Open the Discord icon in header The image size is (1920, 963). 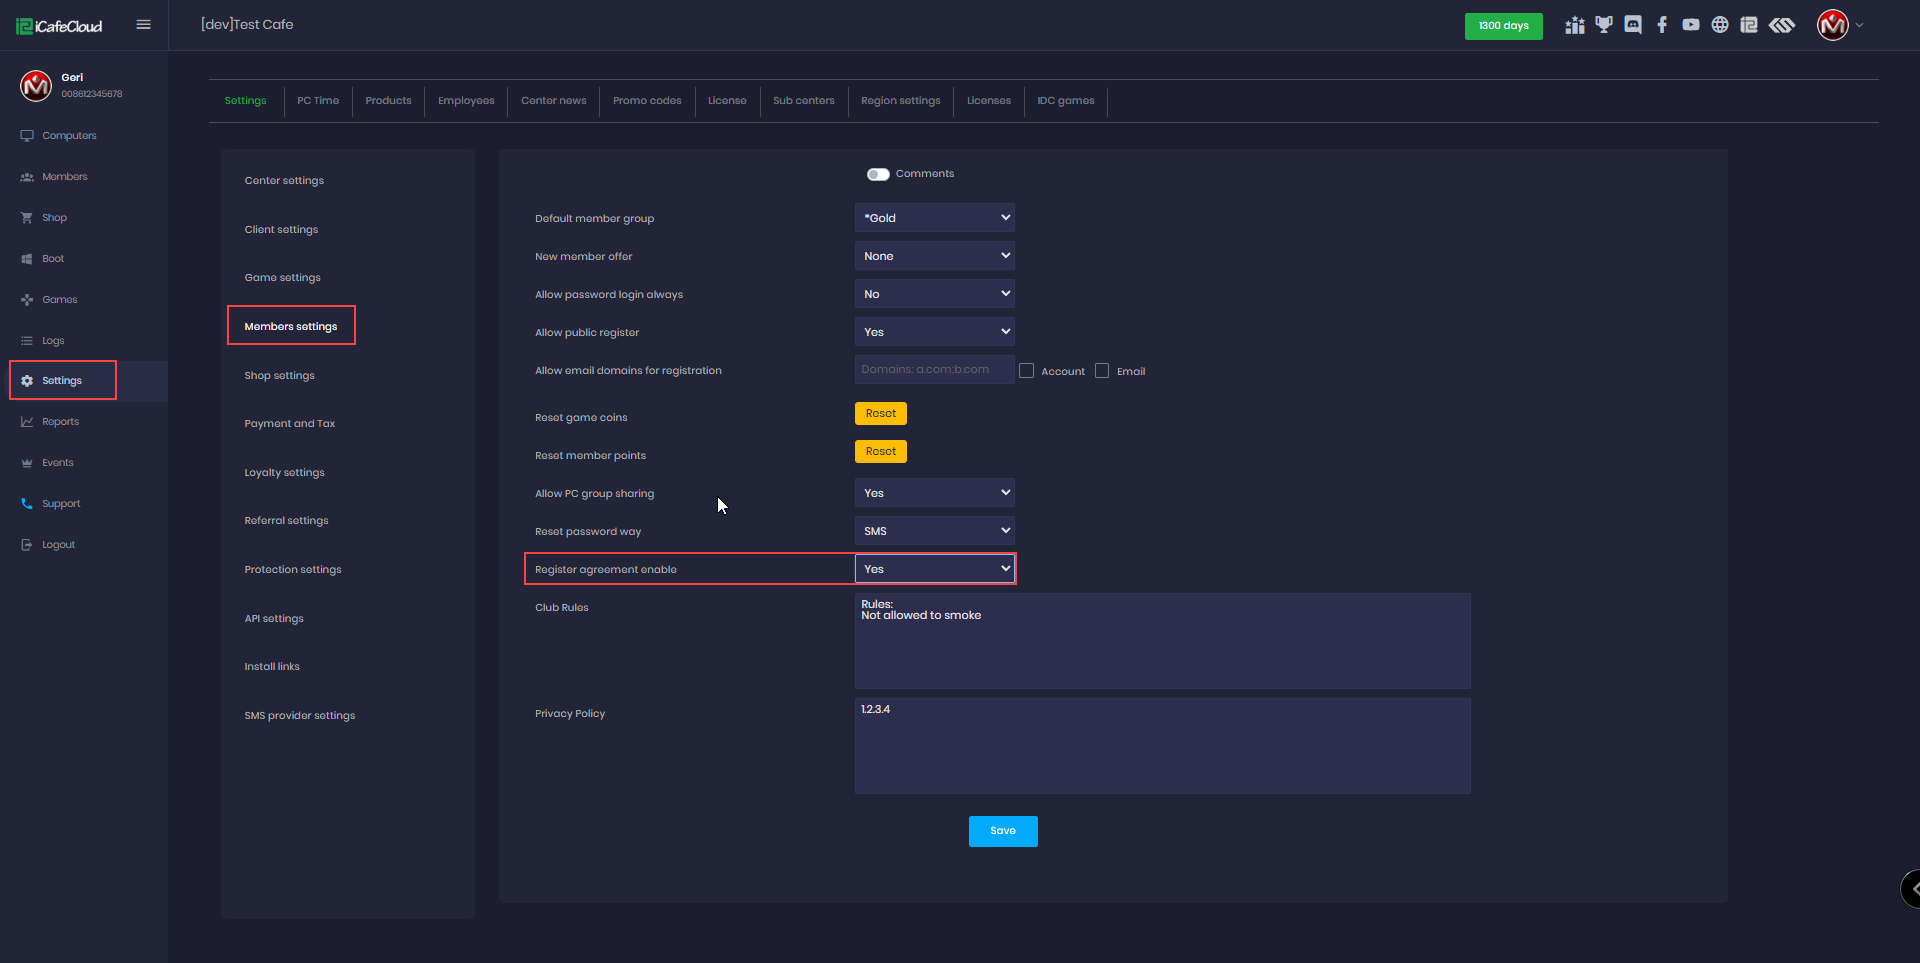pyautogui.click(x=1633, y=25)
